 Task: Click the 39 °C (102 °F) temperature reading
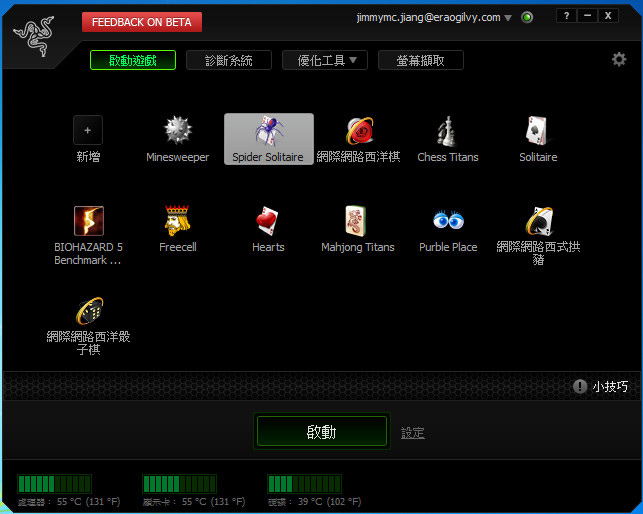[x=329, y=502]
